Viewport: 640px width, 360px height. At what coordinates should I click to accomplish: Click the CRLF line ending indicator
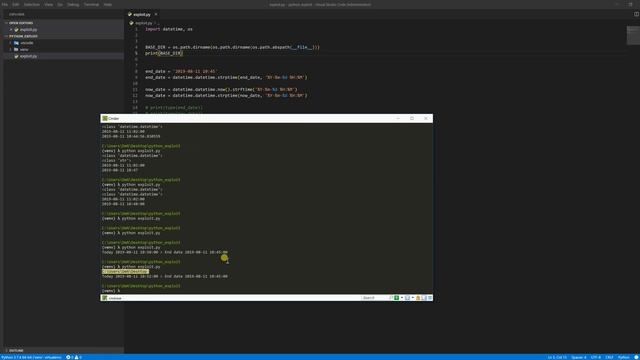click(609, 357)
